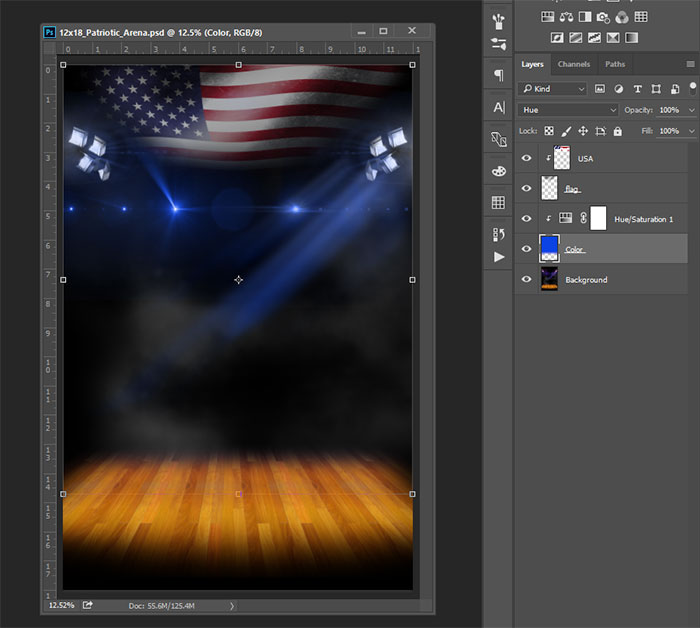The width and height of the screenshot is (700, 628).
Task: Add a Black & White adjustment
Action: click(x=585, y=17)
